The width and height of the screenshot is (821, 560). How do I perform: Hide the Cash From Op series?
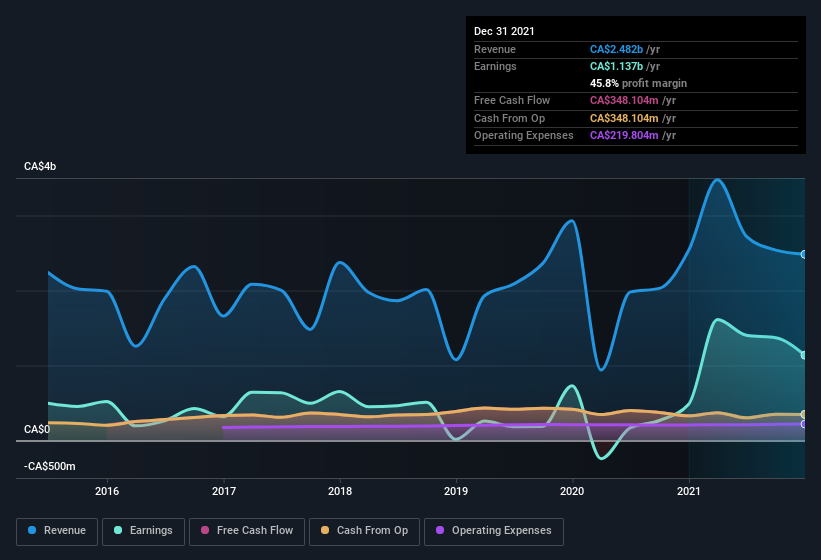pyautogui.click(x=364, y=531)
